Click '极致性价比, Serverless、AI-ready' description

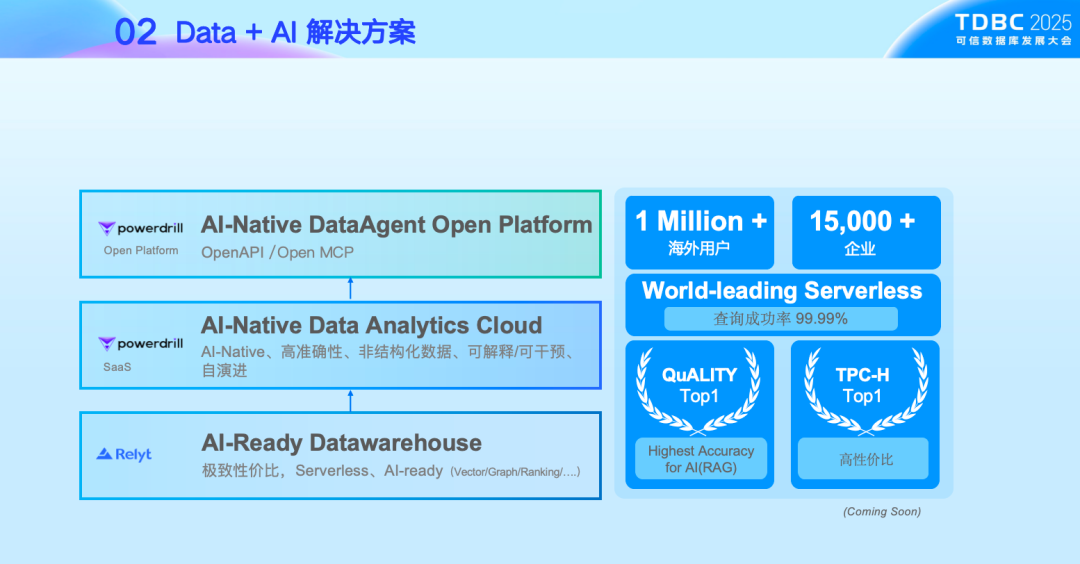322,470
